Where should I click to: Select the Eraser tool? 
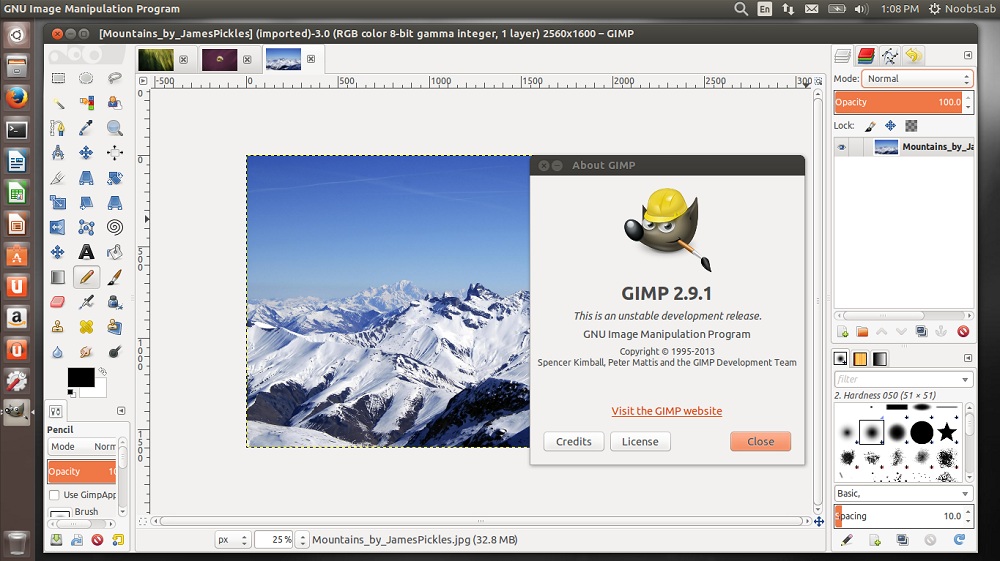[58, 302]
